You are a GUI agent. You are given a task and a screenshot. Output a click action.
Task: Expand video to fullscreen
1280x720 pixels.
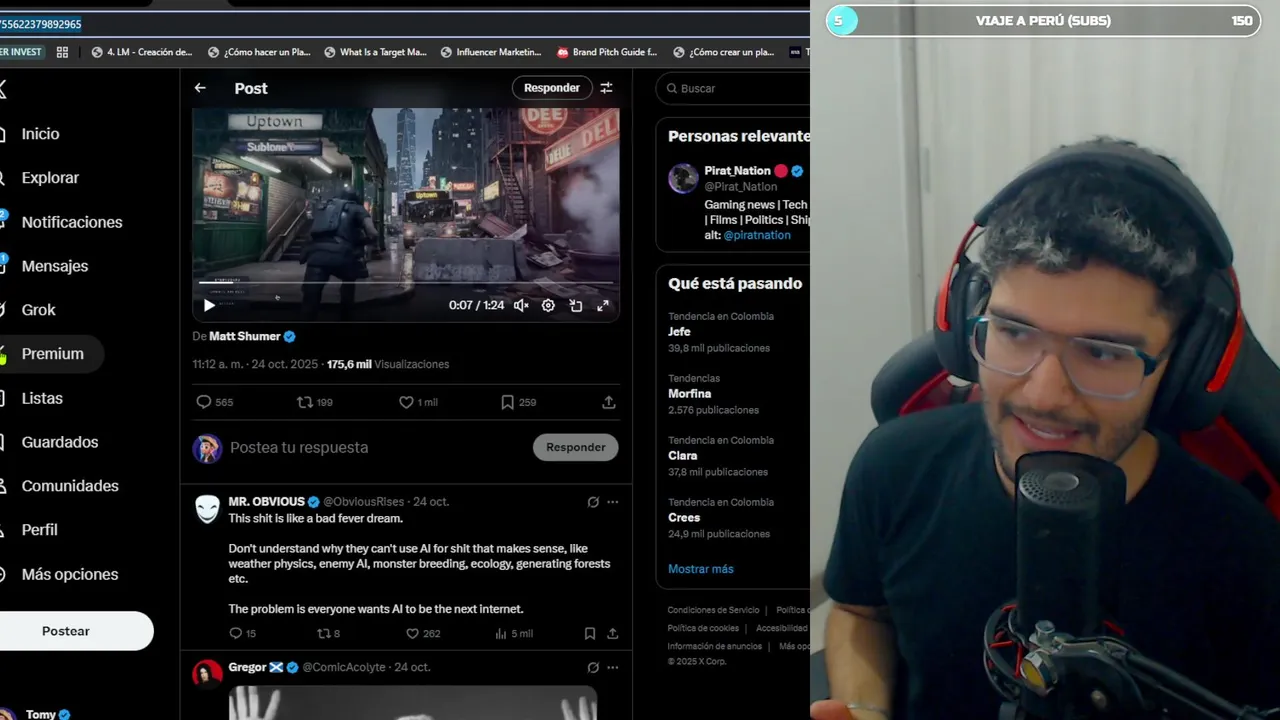click(x=603, y=306)
